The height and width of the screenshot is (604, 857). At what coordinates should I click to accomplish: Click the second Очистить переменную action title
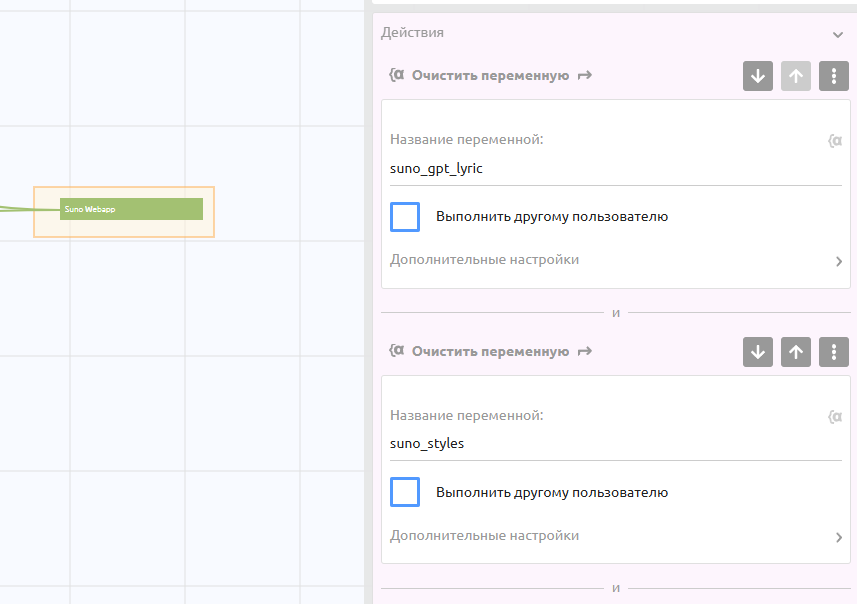tap(490, 351)
